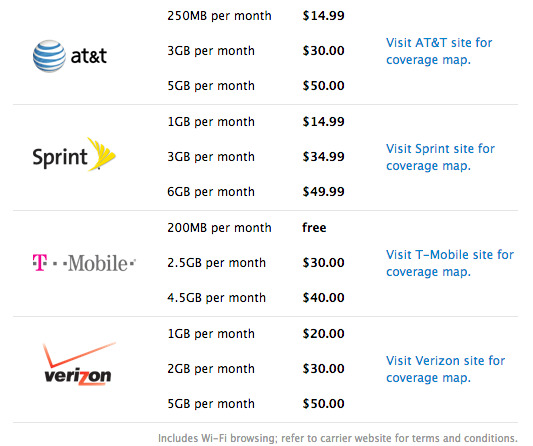This screenshot has width=533, height=446.
Task: Click the AT&T $30.00 price
Action: [323, 51]
